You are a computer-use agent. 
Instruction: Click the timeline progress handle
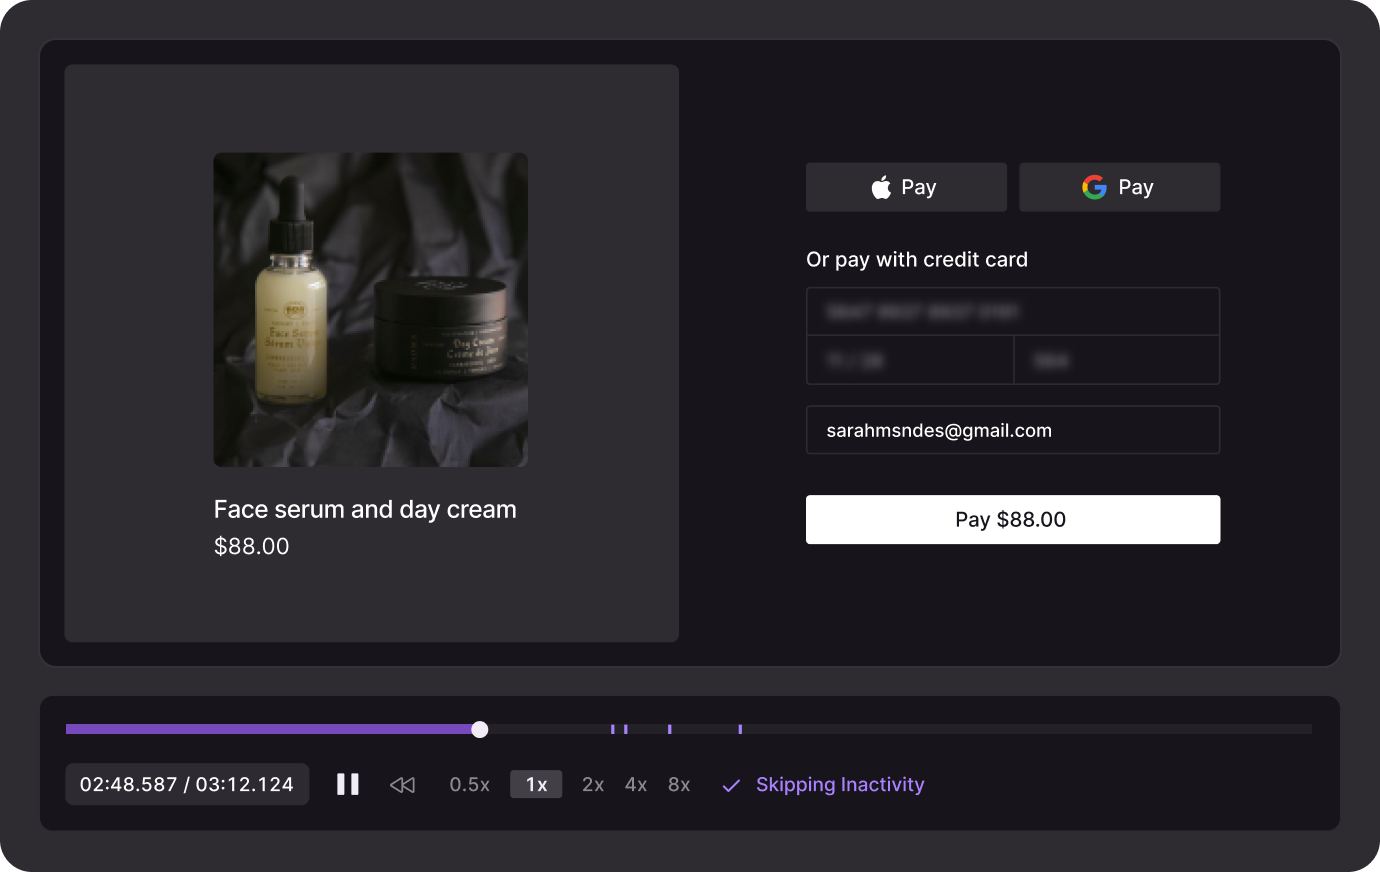(480, 729)
